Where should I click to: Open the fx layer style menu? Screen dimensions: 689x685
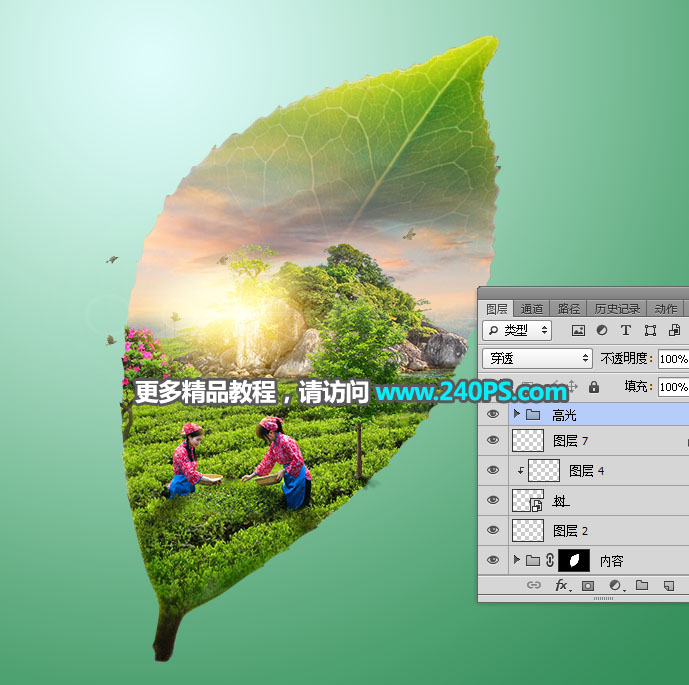(x=562, y=585)
